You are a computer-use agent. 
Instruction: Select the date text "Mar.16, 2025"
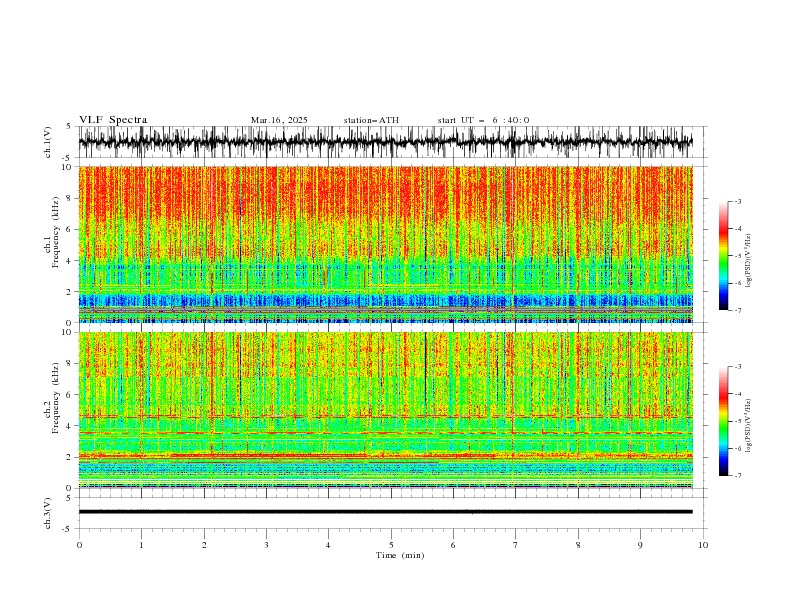(x=279, y=120)
